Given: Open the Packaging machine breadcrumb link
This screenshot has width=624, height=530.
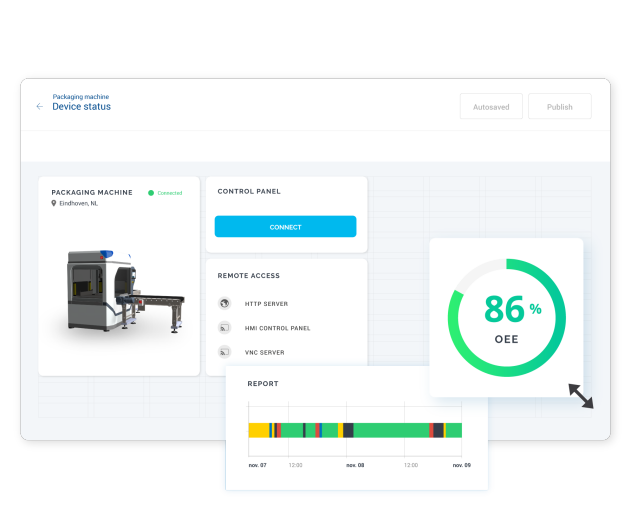Looking at the screenshot, I should coord(81,97).
